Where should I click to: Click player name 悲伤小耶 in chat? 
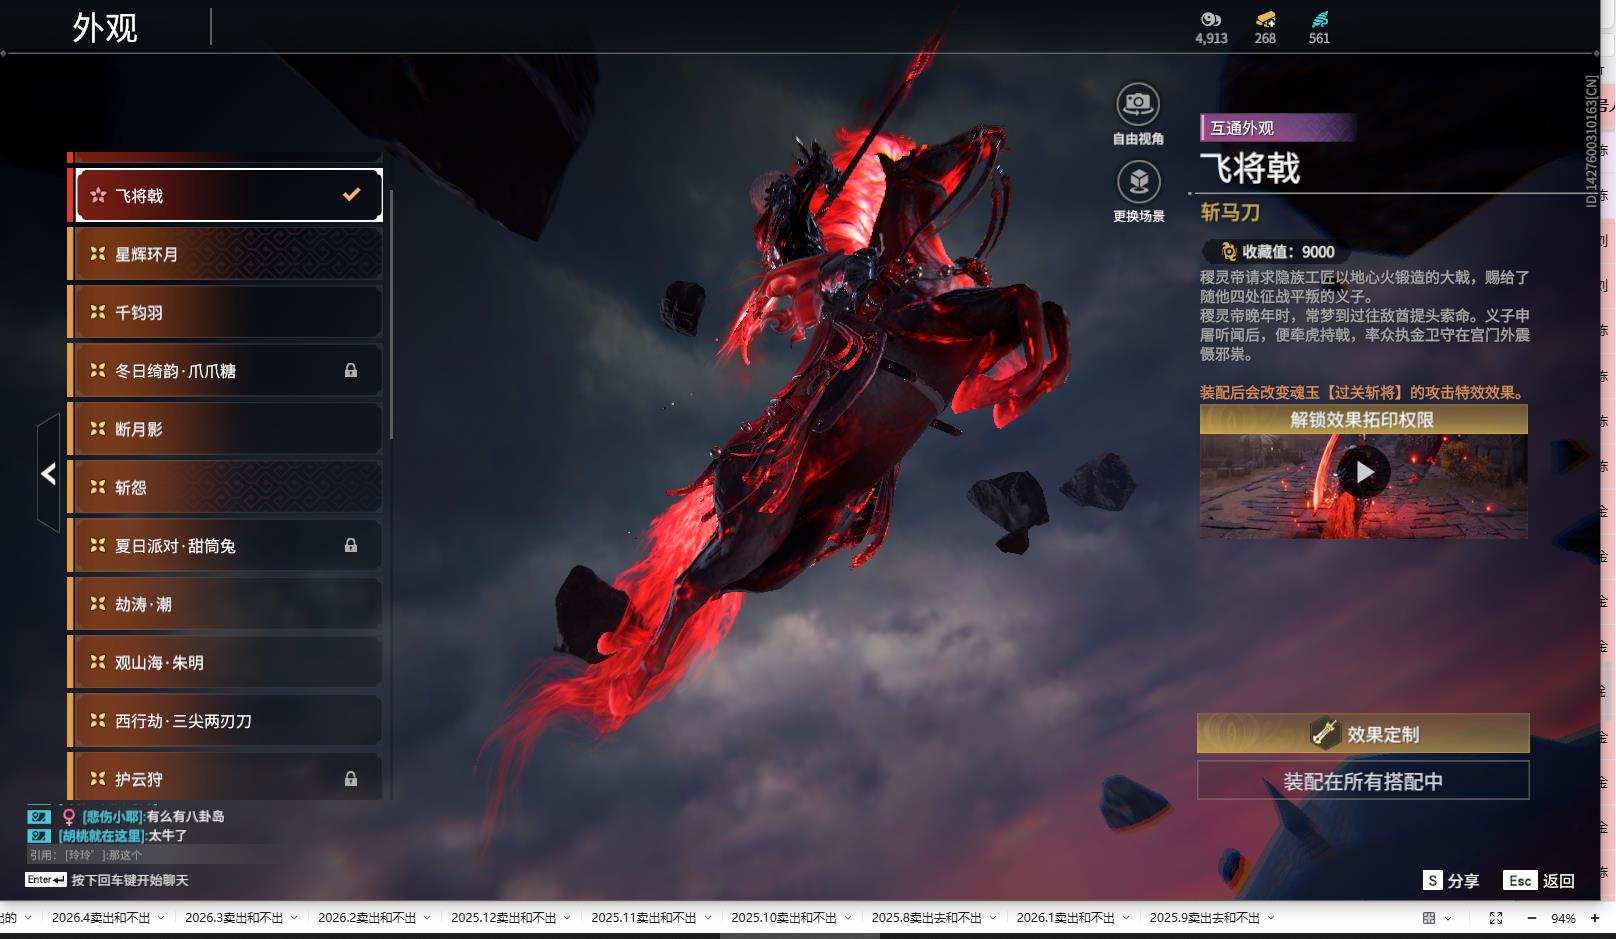(x=113, y=816)
